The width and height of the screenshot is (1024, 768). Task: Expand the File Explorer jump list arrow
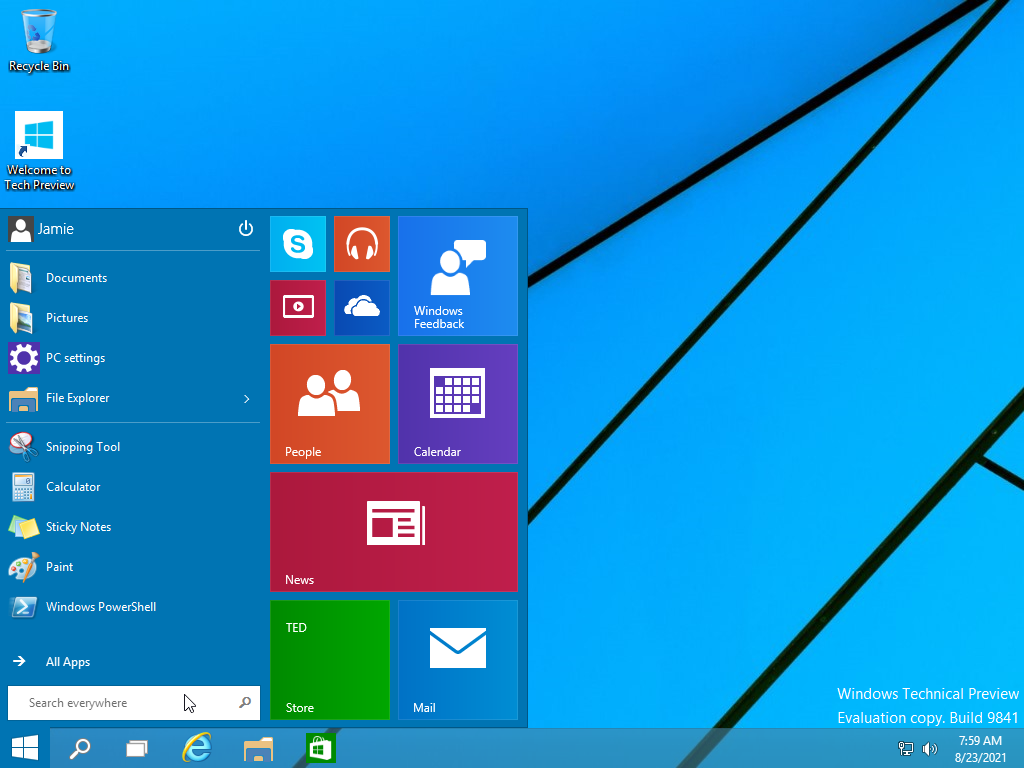(x=247, y=398)
